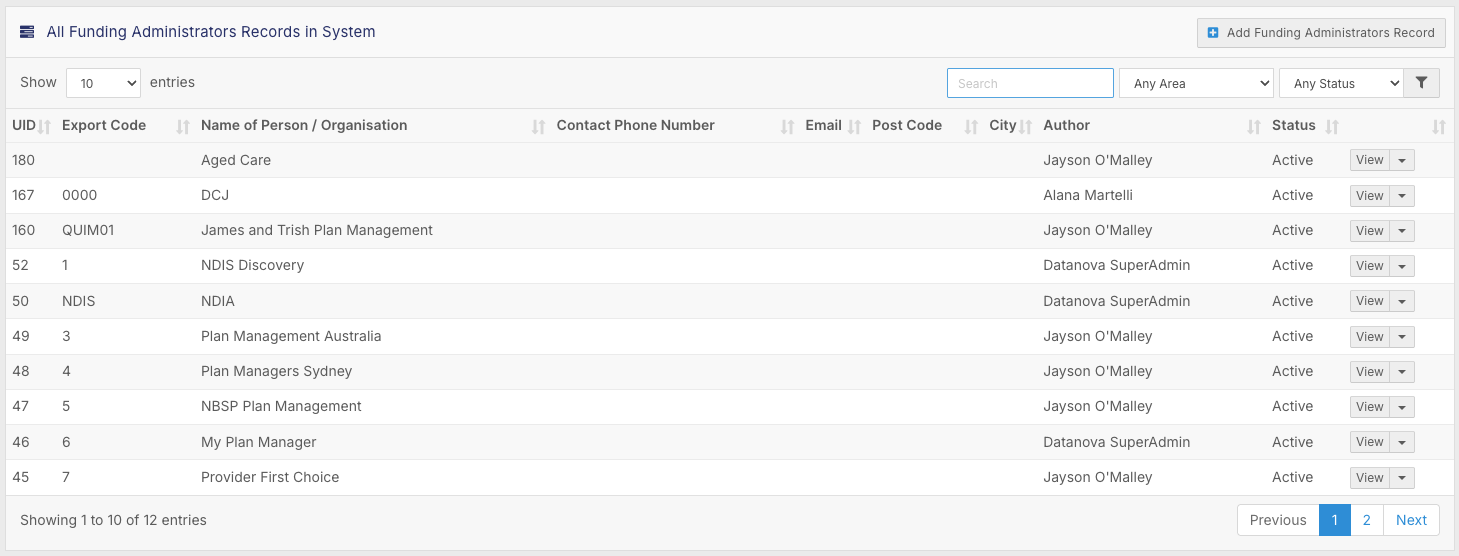Click the UID column header text

(24, 125)
